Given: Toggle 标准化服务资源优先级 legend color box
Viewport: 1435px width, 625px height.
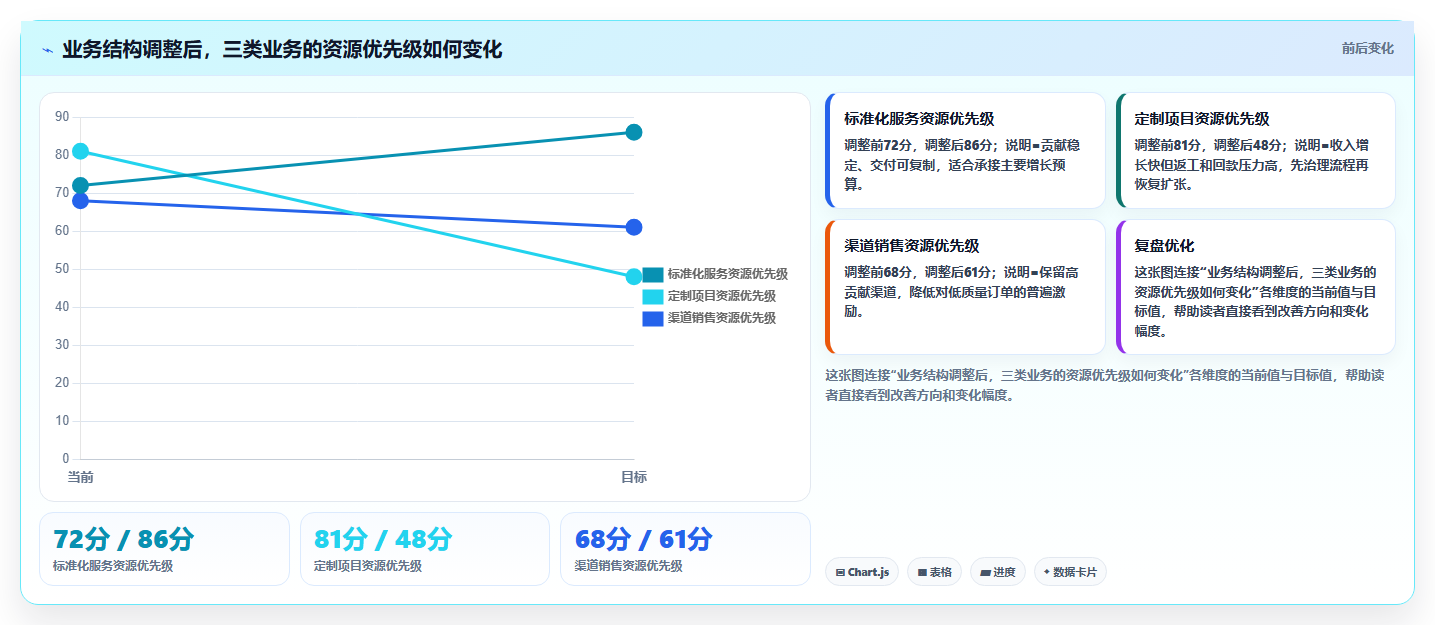Looking at the screenshot, I should point(652,274).
